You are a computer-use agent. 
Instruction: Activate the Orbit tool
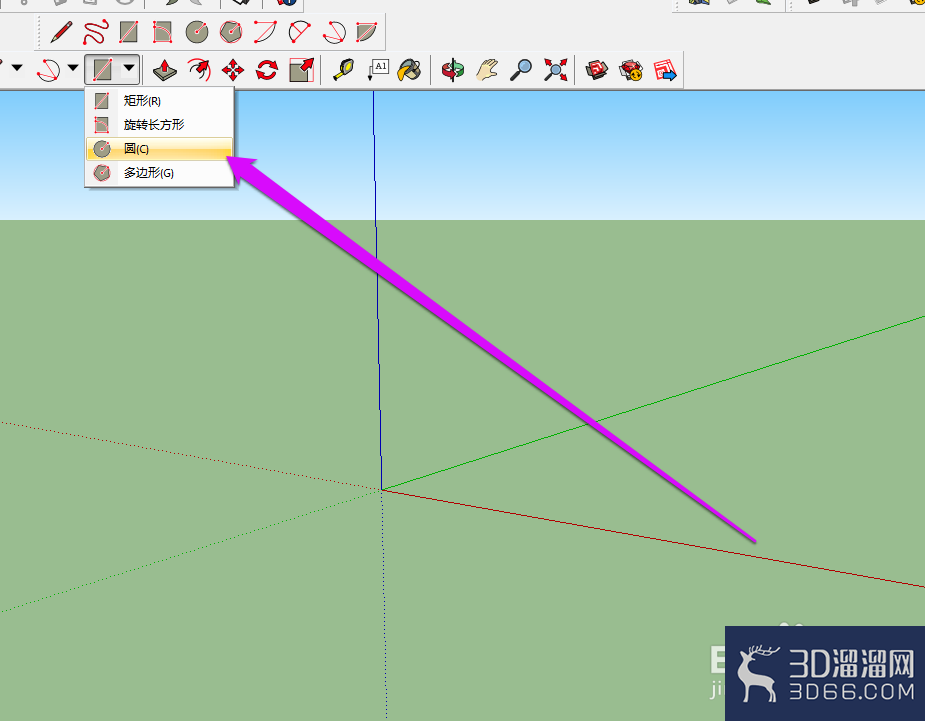[x=452, y=70]
